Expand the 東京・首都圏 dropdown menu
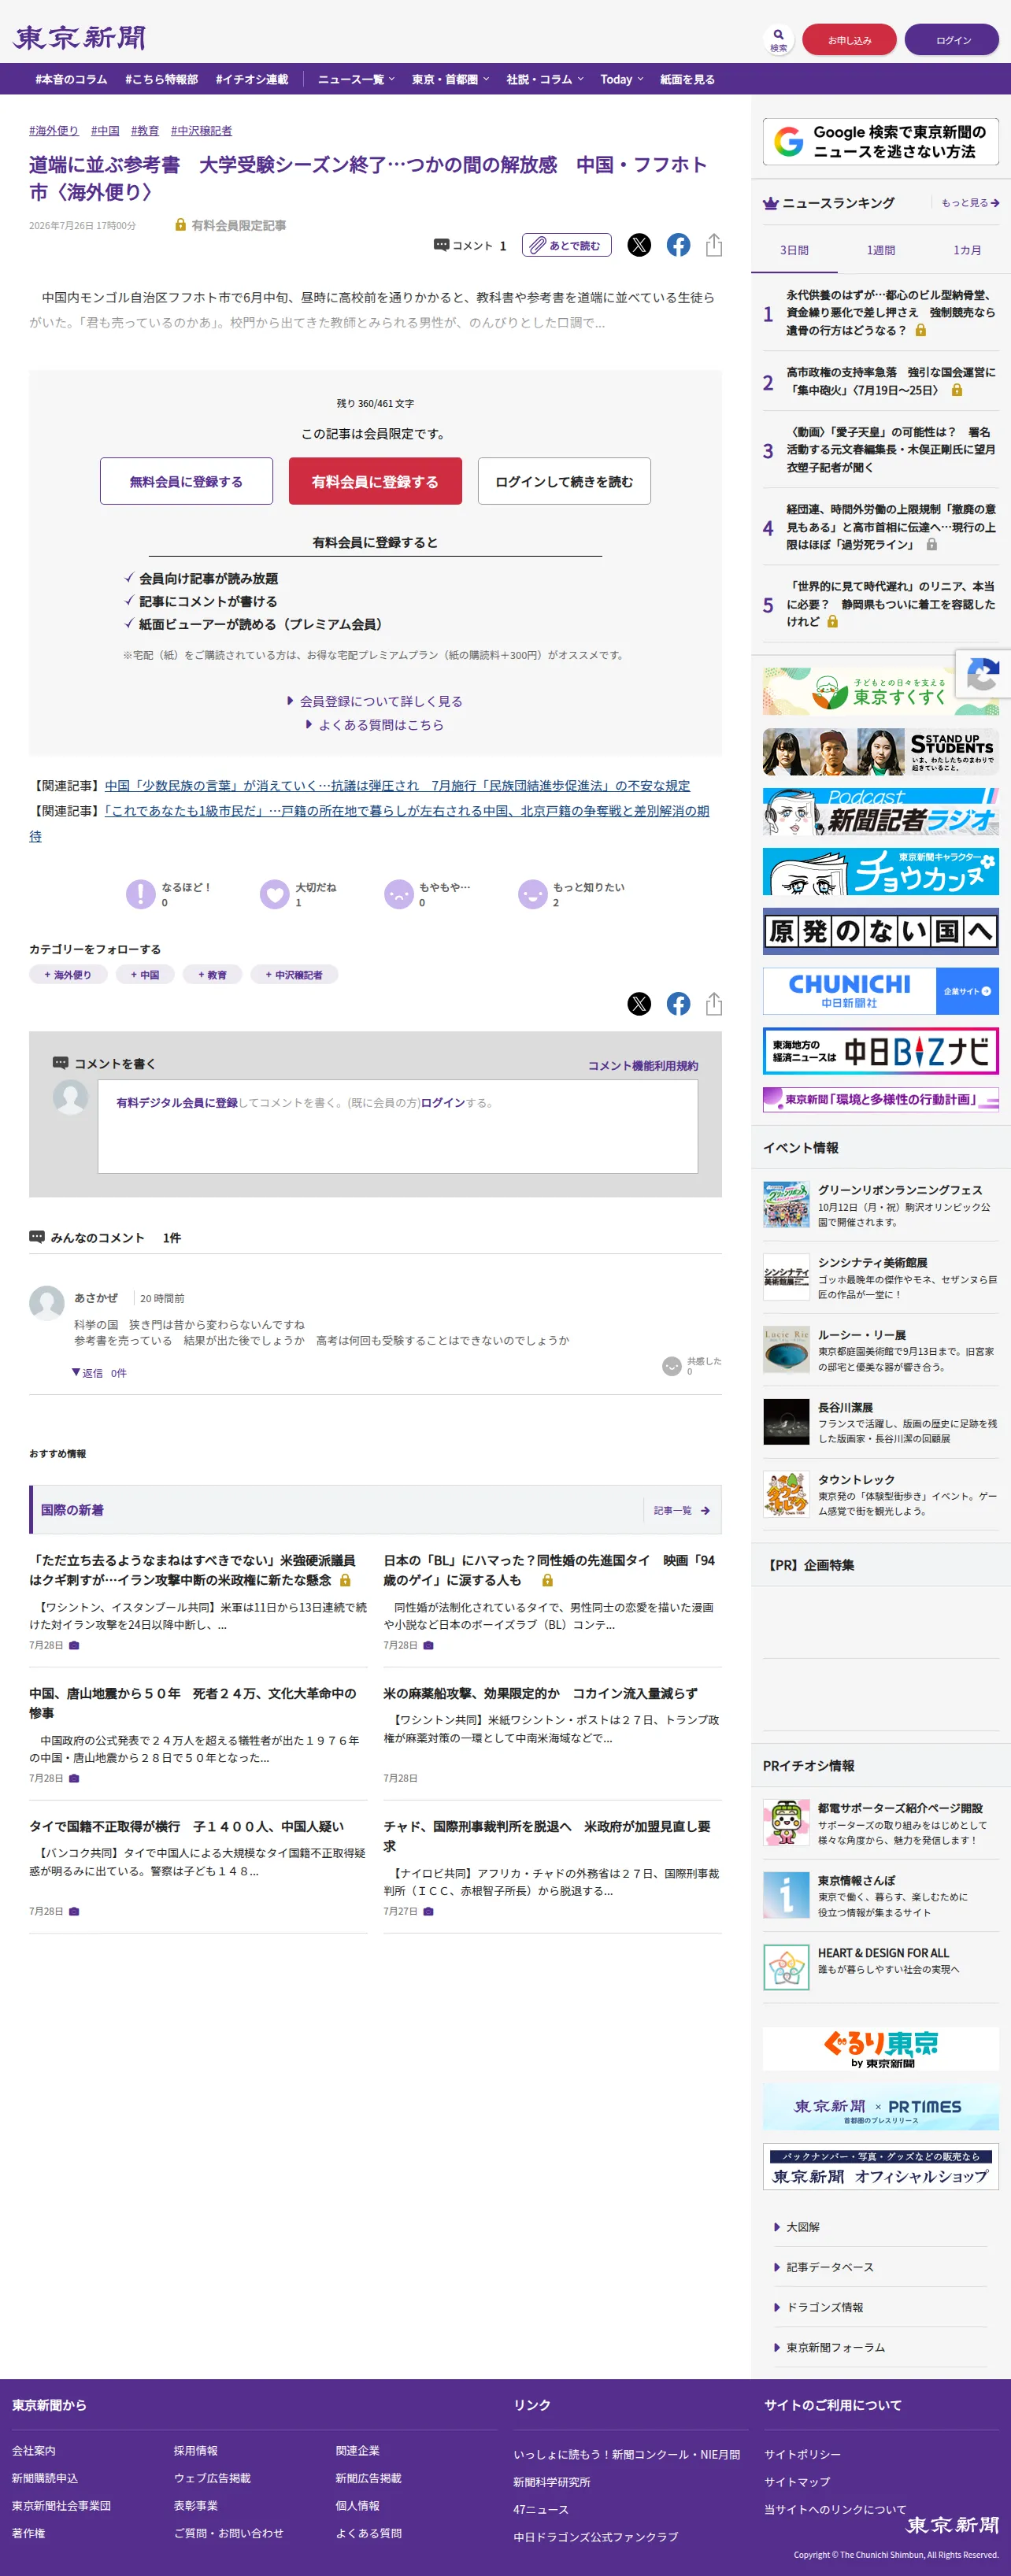This screenshot has width=1011, height=2576. (450, 79)
